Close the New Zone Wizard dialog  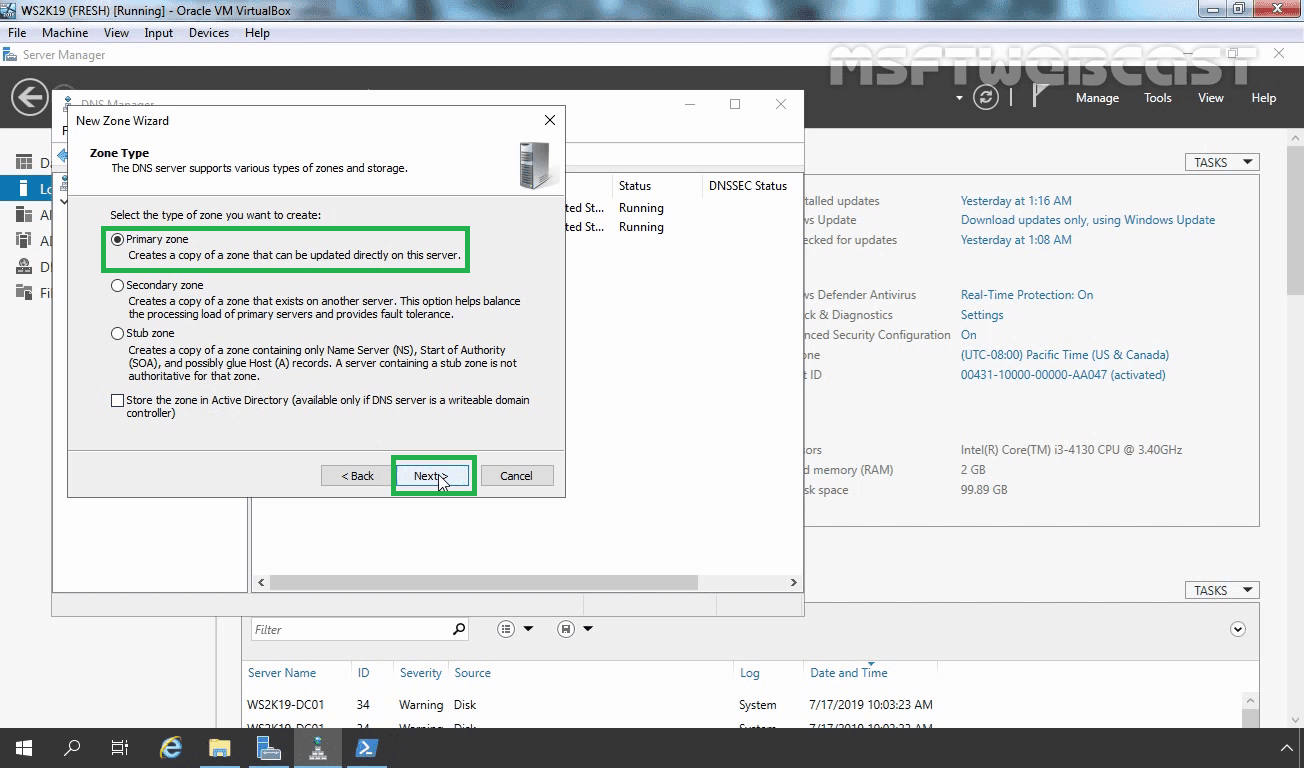549,120
